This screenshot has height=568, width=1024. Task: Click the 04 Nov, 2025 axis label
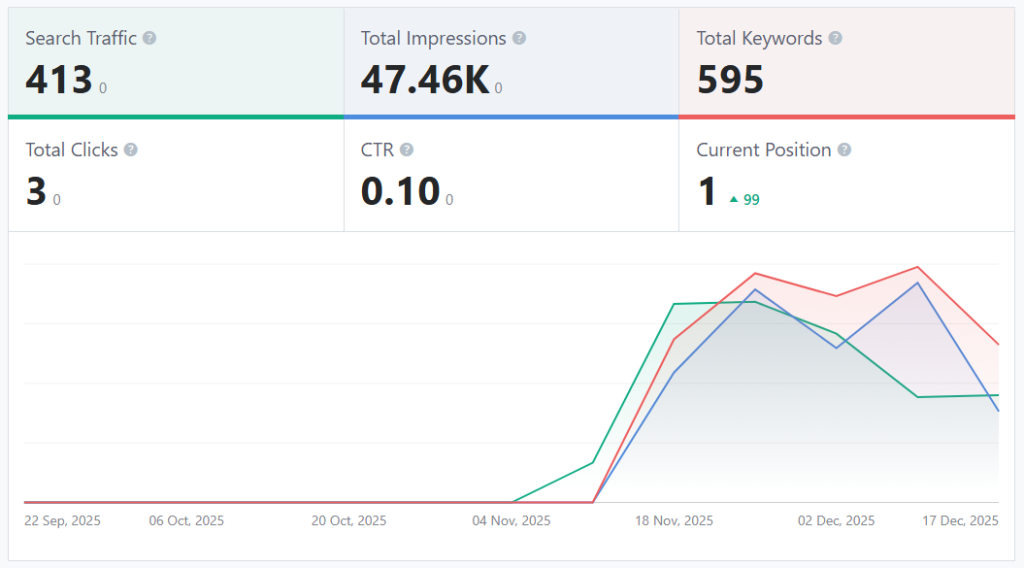[511, 520]
